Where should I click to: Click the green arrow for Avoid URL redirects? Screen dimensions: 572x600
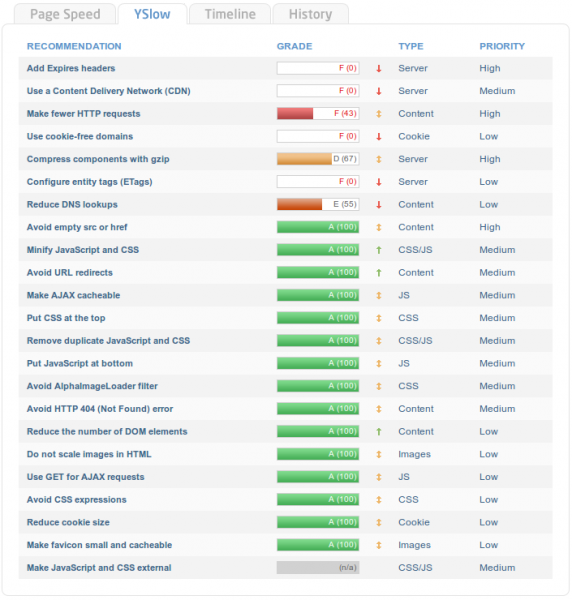point(378,273)
